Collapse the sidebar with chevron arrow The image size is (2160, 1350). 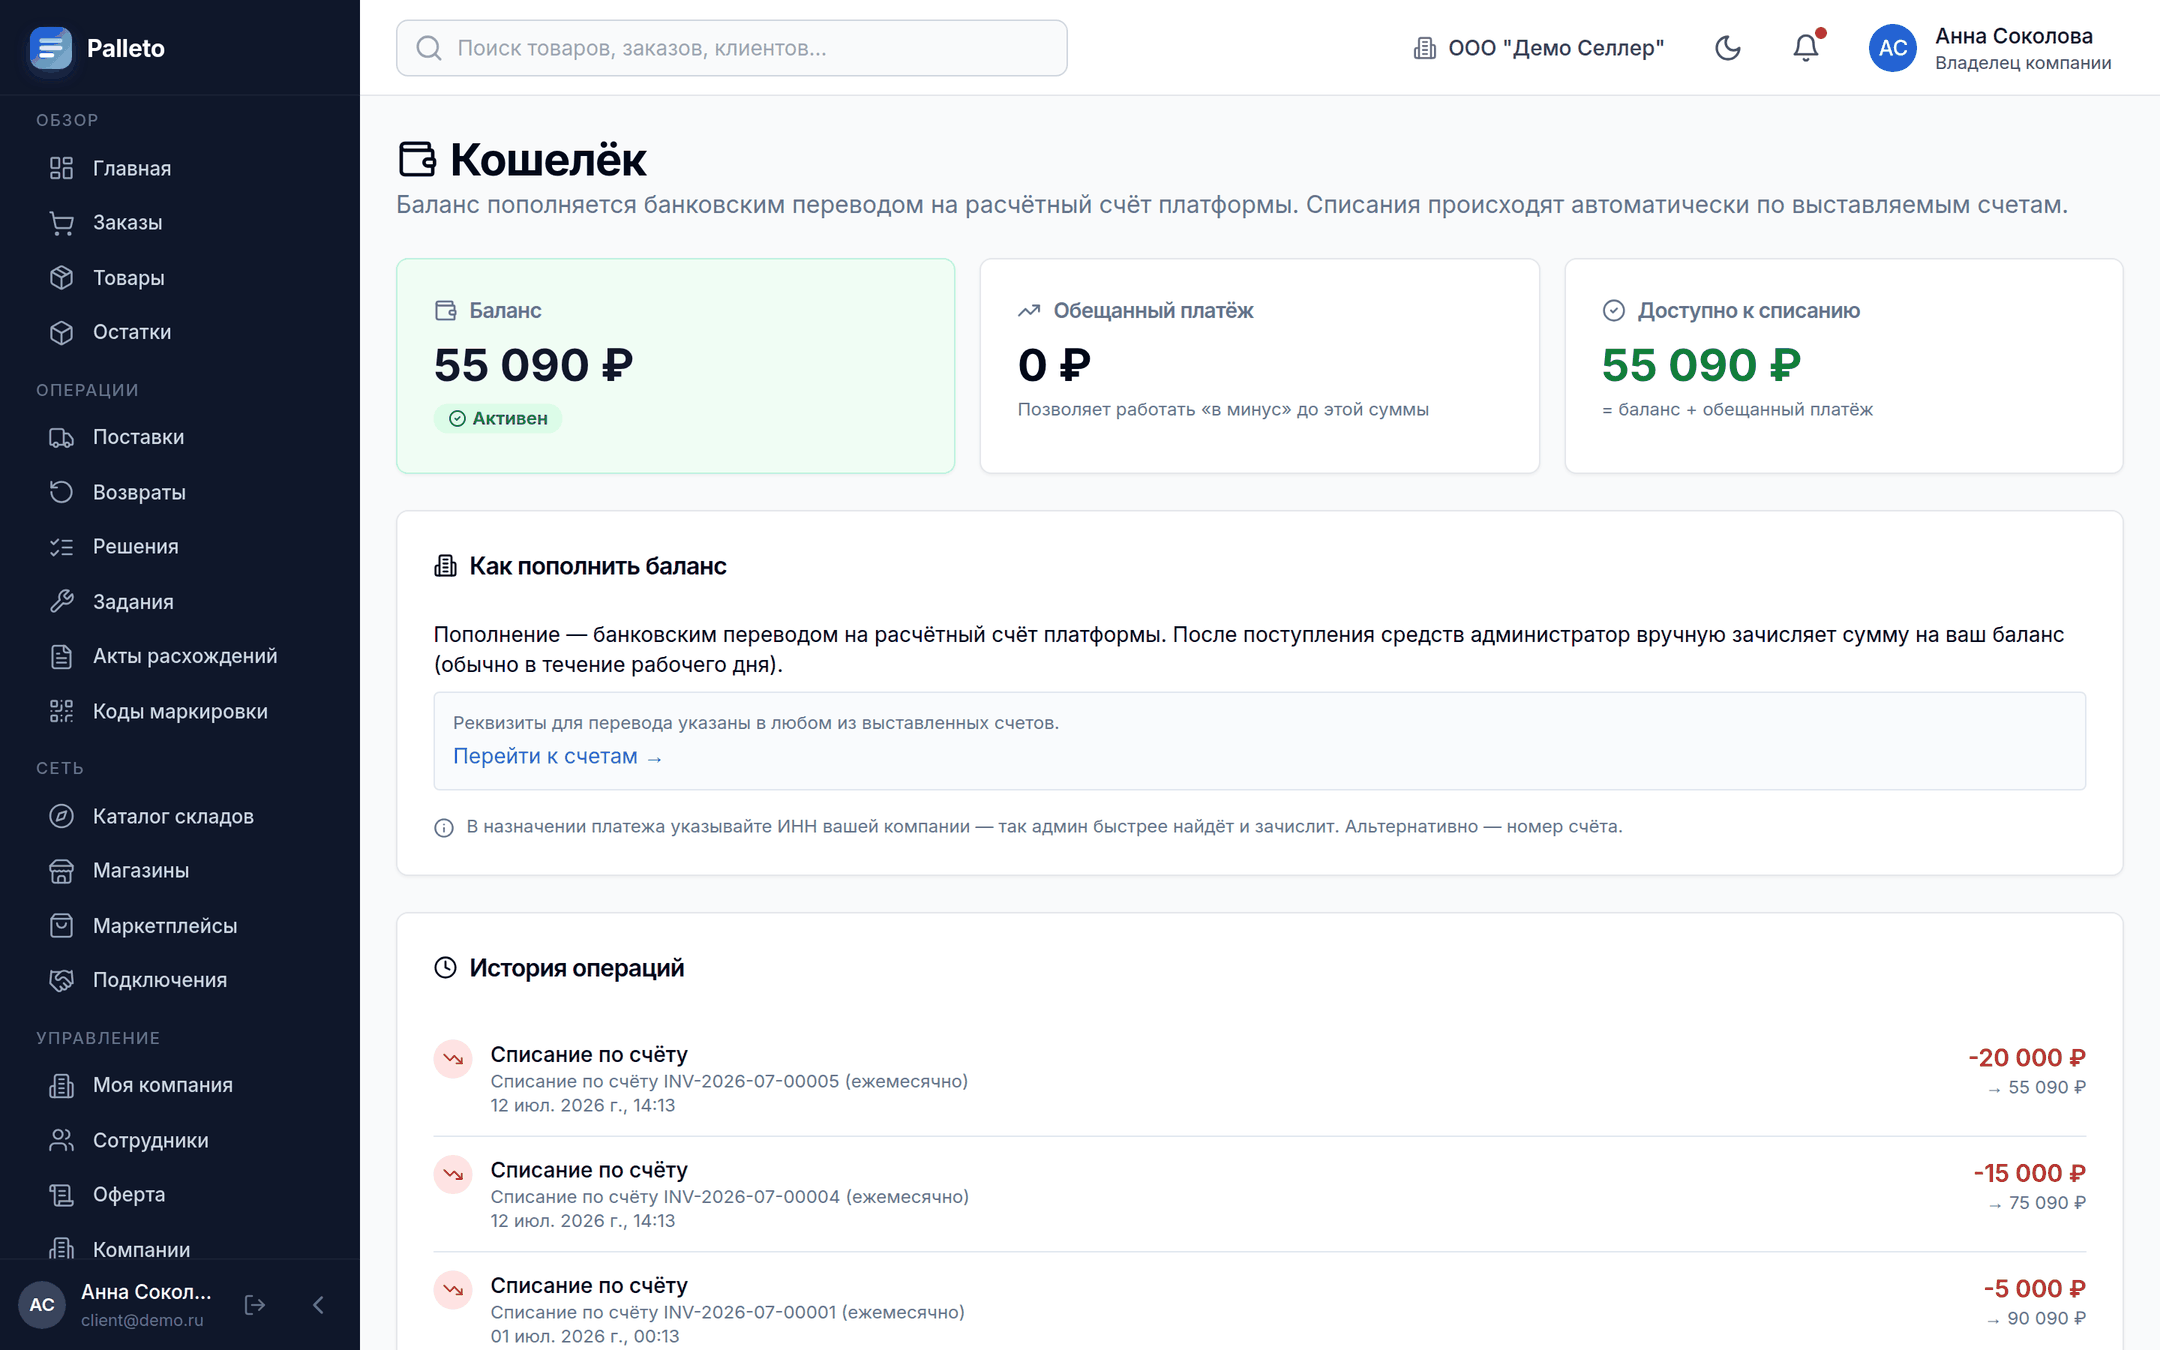[x=318, y=1305]
